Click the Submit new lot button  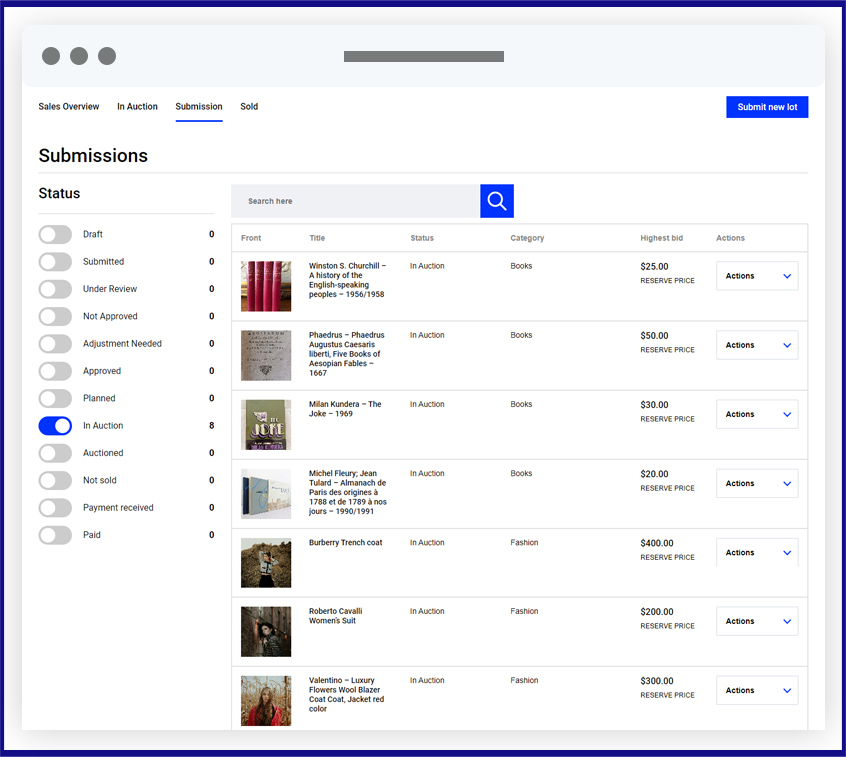pos(767,107)
